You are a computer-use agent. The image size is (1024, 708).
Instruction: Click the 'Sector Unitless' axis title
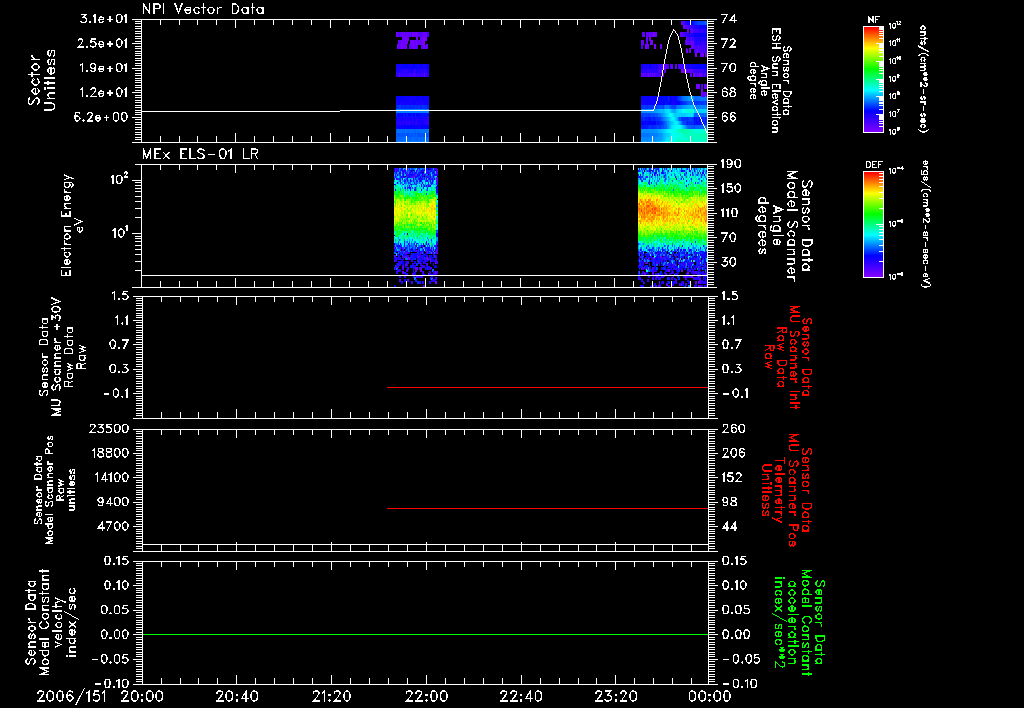tap(42, 80)
